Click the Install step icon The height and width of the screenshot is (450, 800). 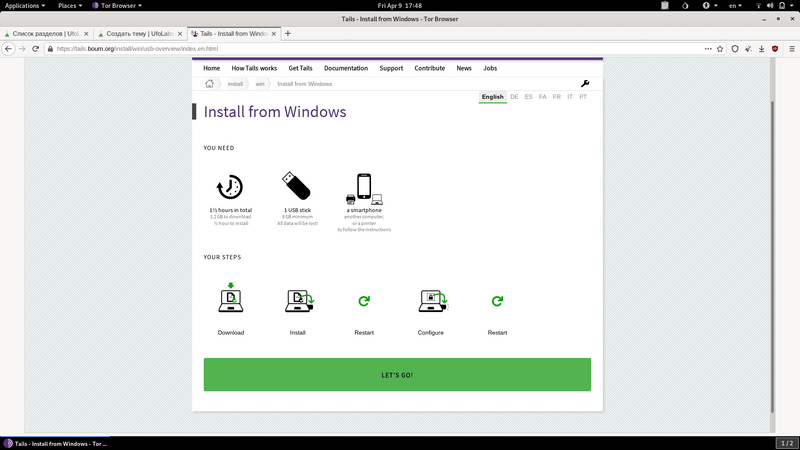pyautogui.click(x=299, y=301)
